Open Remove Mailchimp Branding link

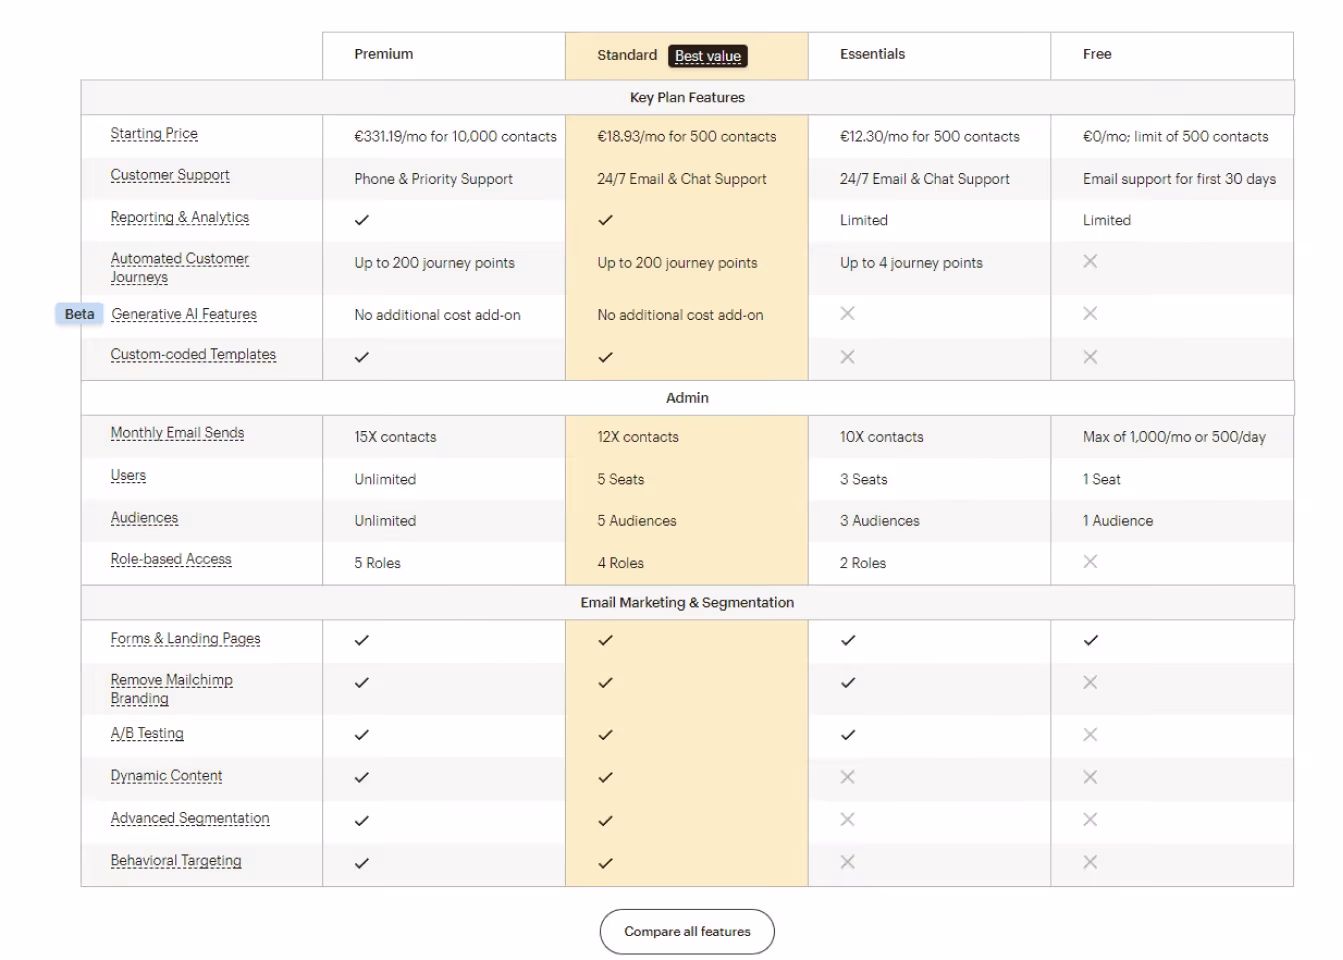(172, 689)
